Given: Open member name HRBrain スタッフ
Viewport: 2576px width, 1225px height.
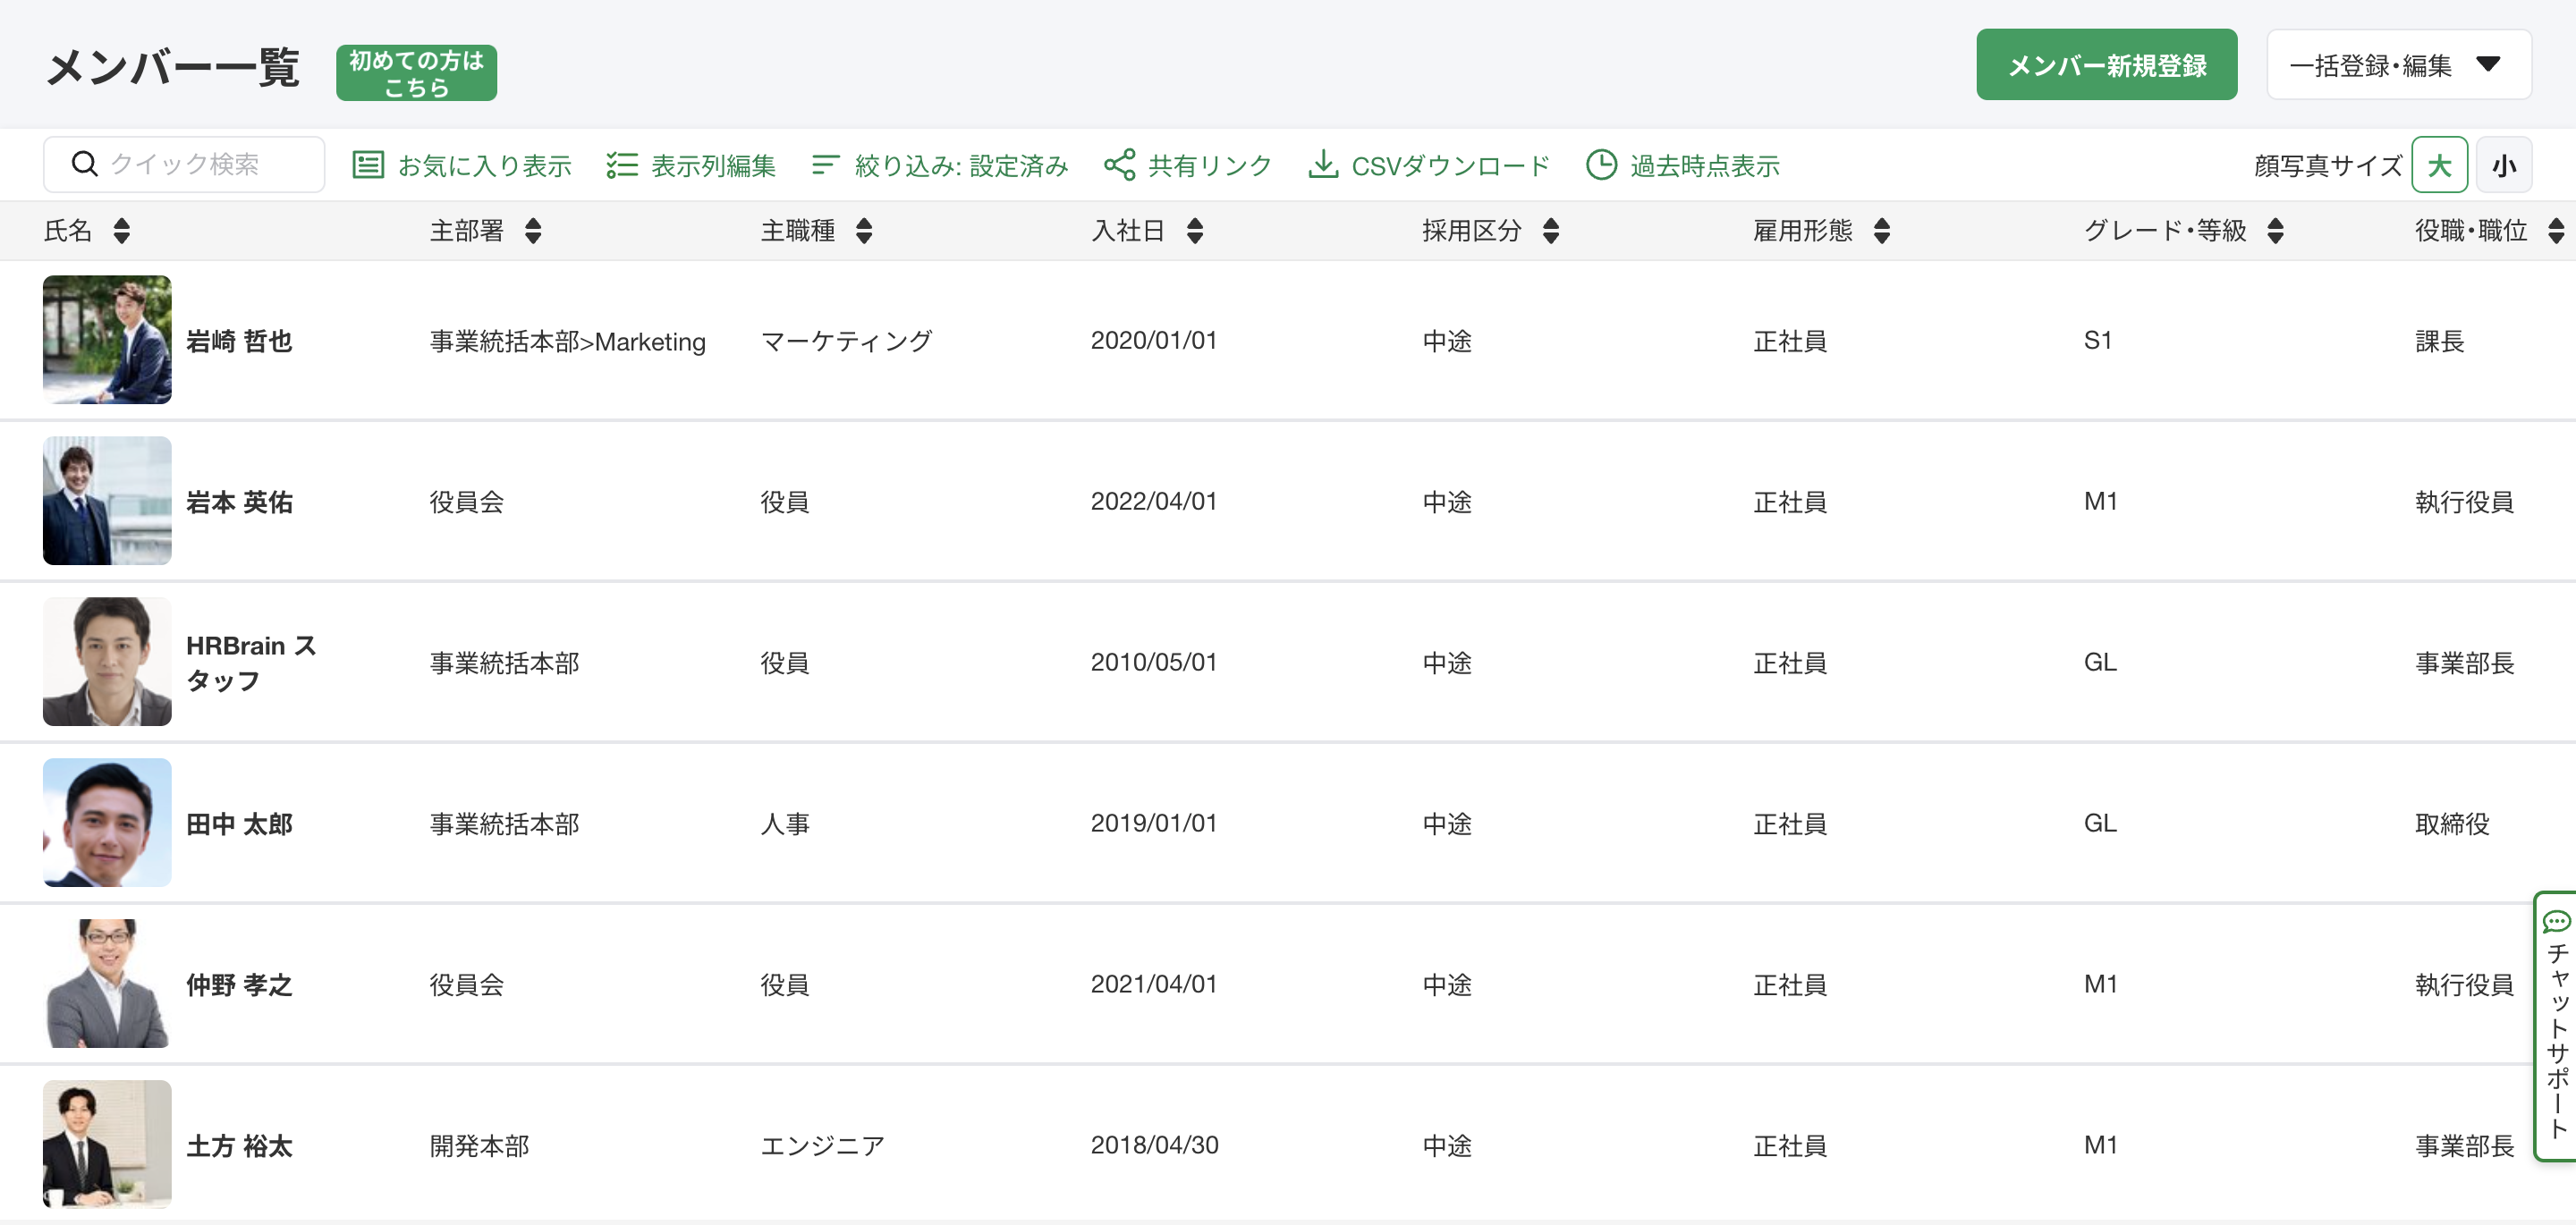Looking at the screenshot, I should click(x=252, y=663).
